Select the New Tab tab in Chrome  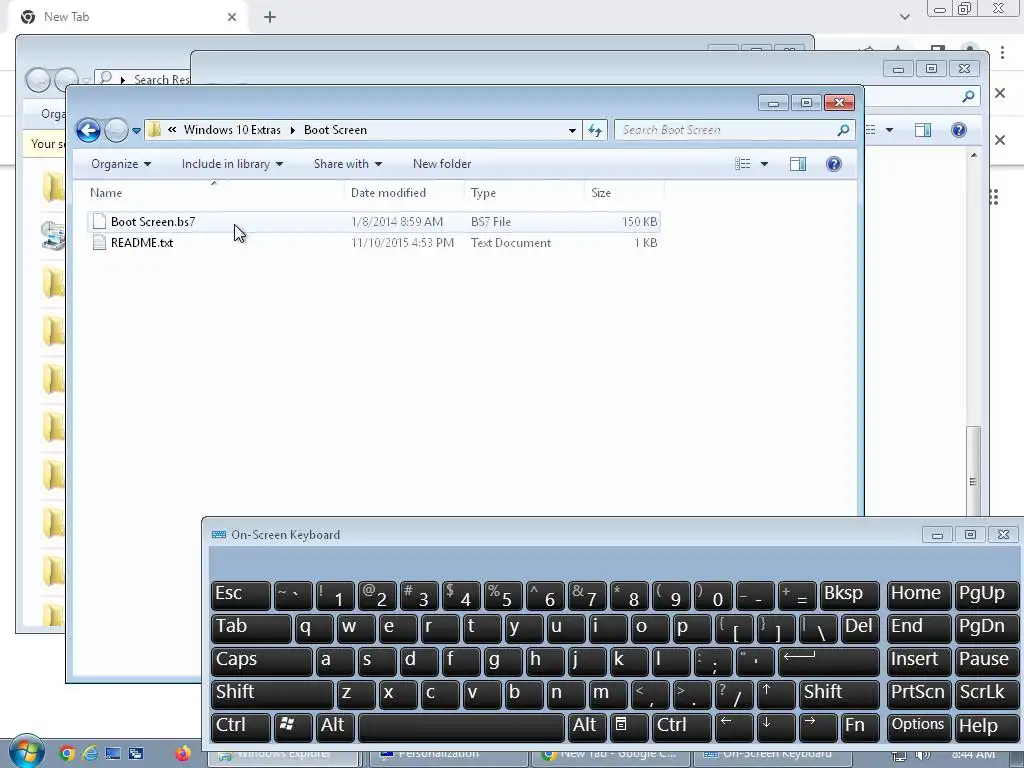(129, 17)
